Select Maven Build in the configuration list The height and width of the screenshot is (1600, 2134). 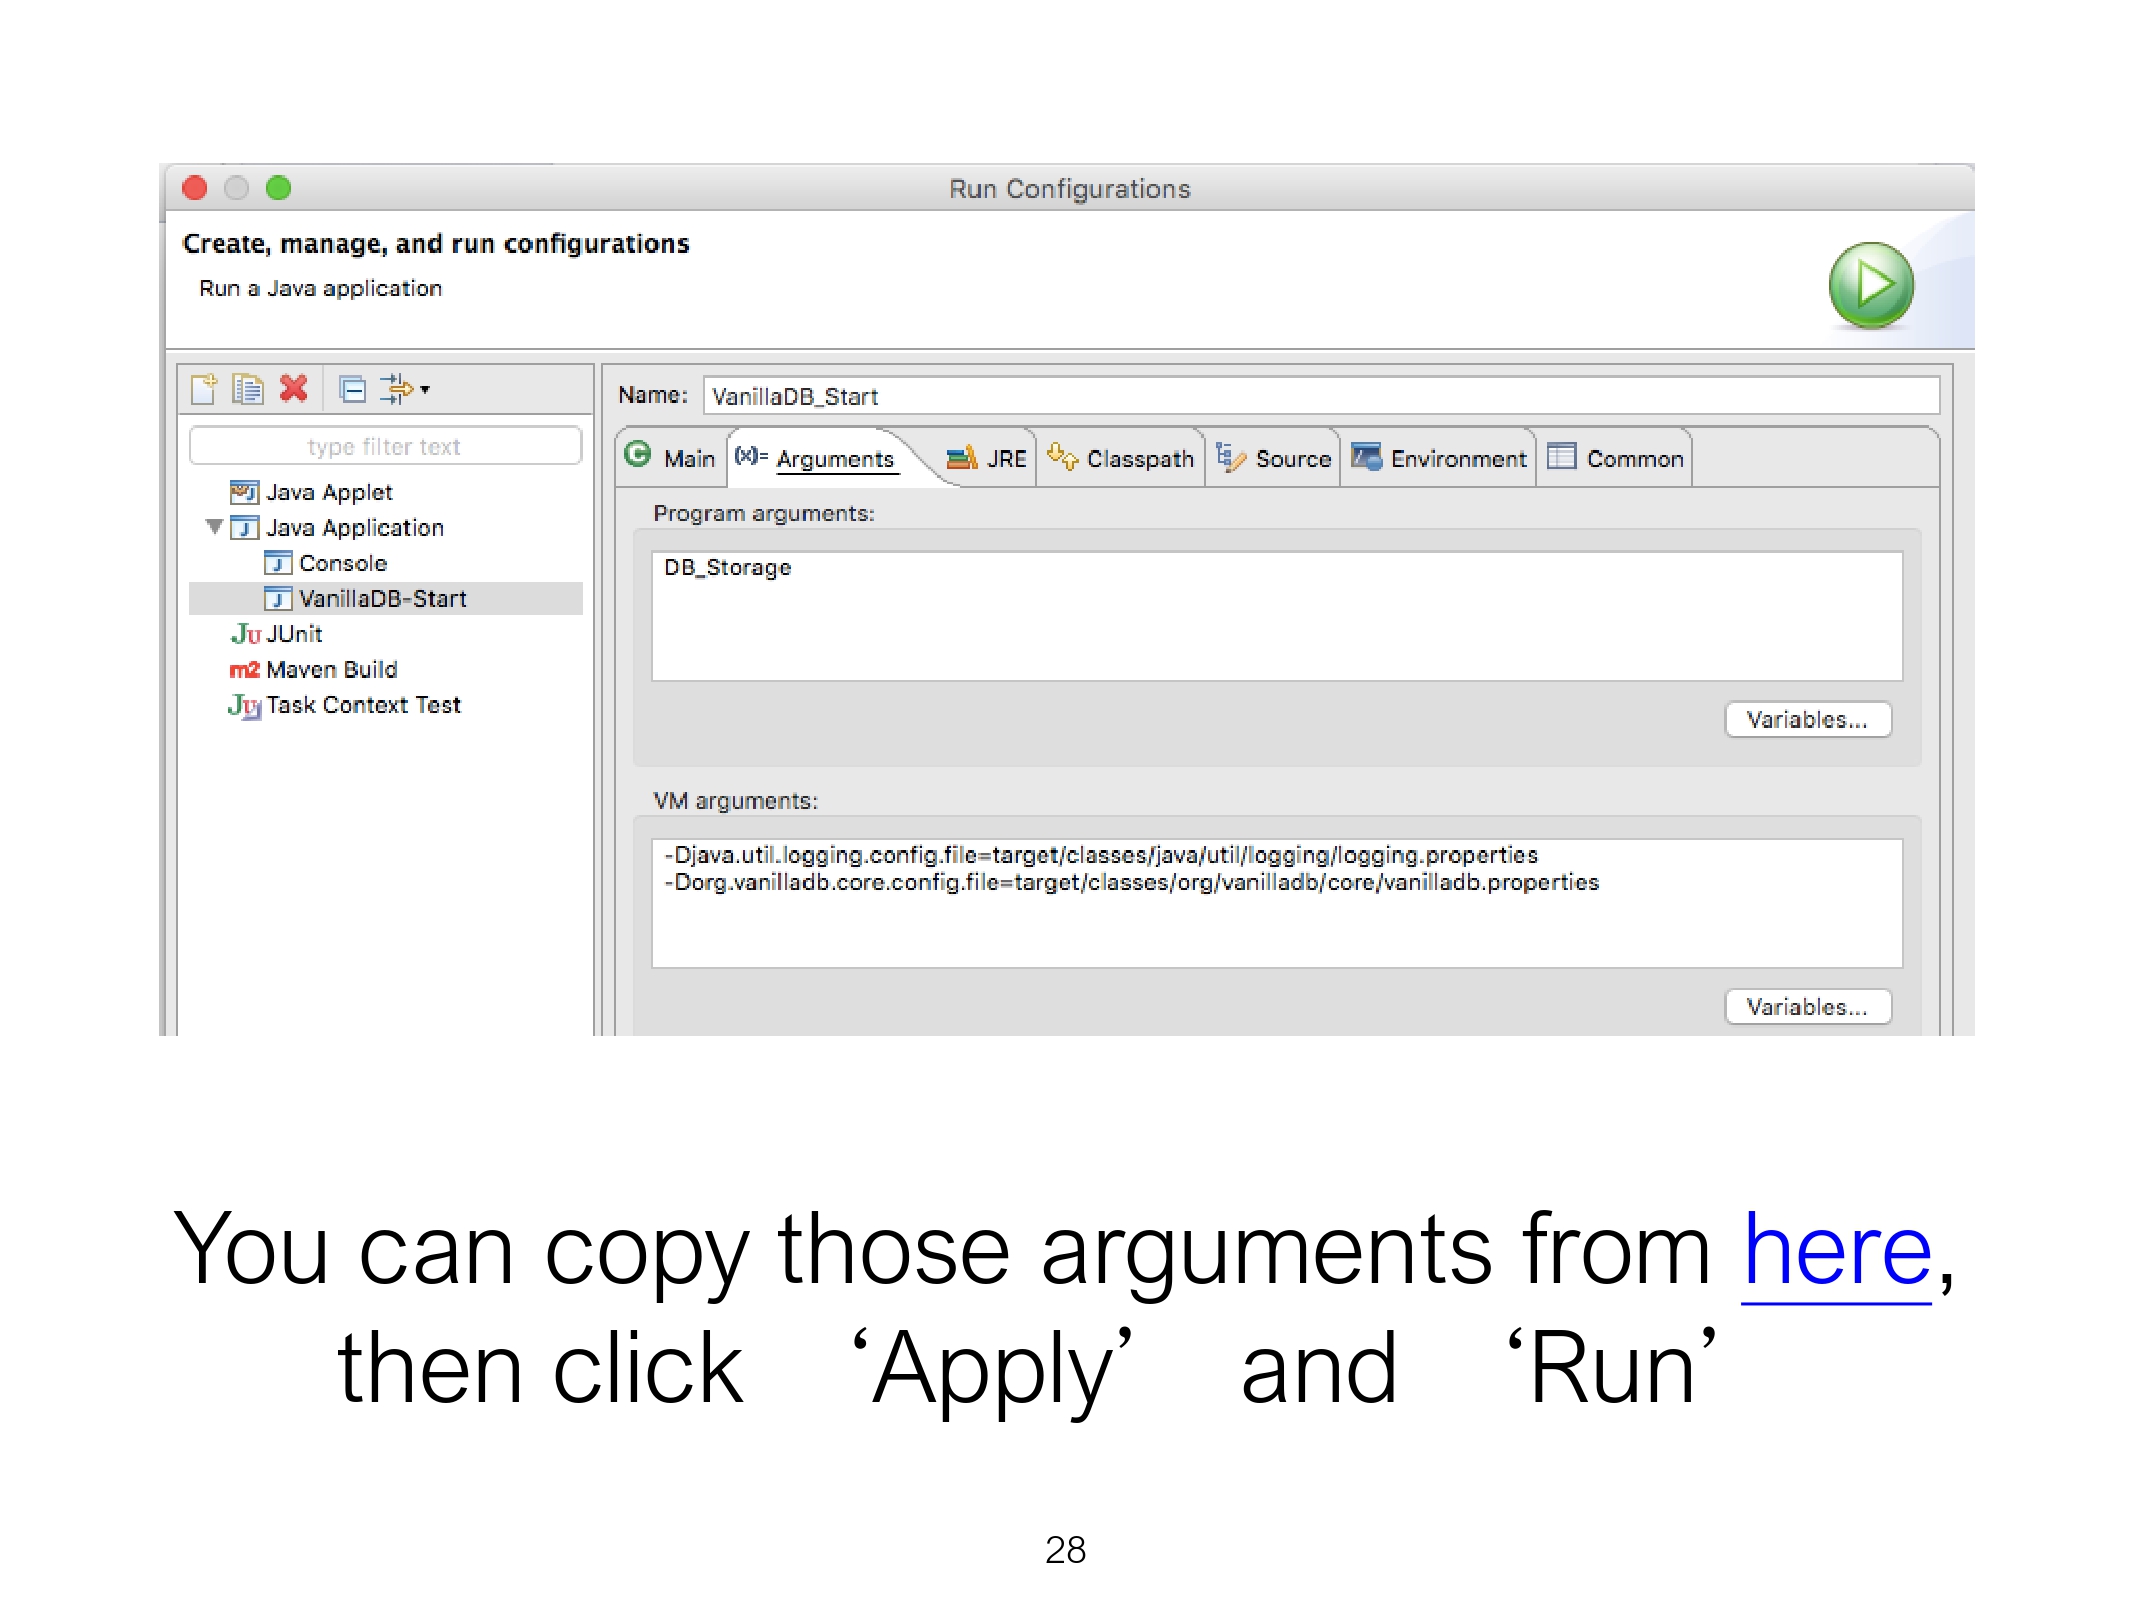(x=330, y=669)
